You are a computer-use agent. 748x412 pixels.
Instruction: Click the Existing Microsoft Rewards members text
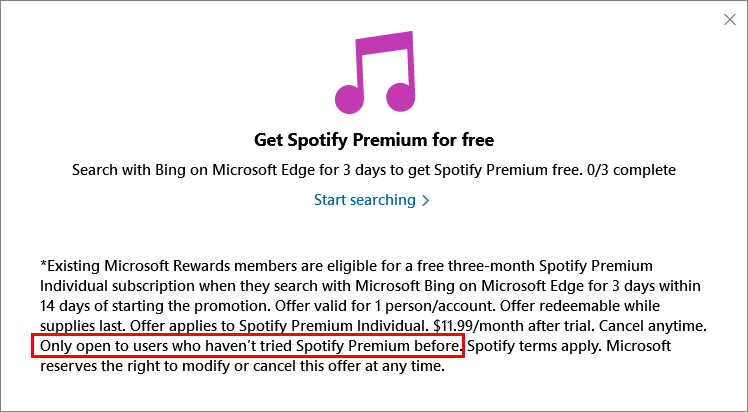point(156,266)
